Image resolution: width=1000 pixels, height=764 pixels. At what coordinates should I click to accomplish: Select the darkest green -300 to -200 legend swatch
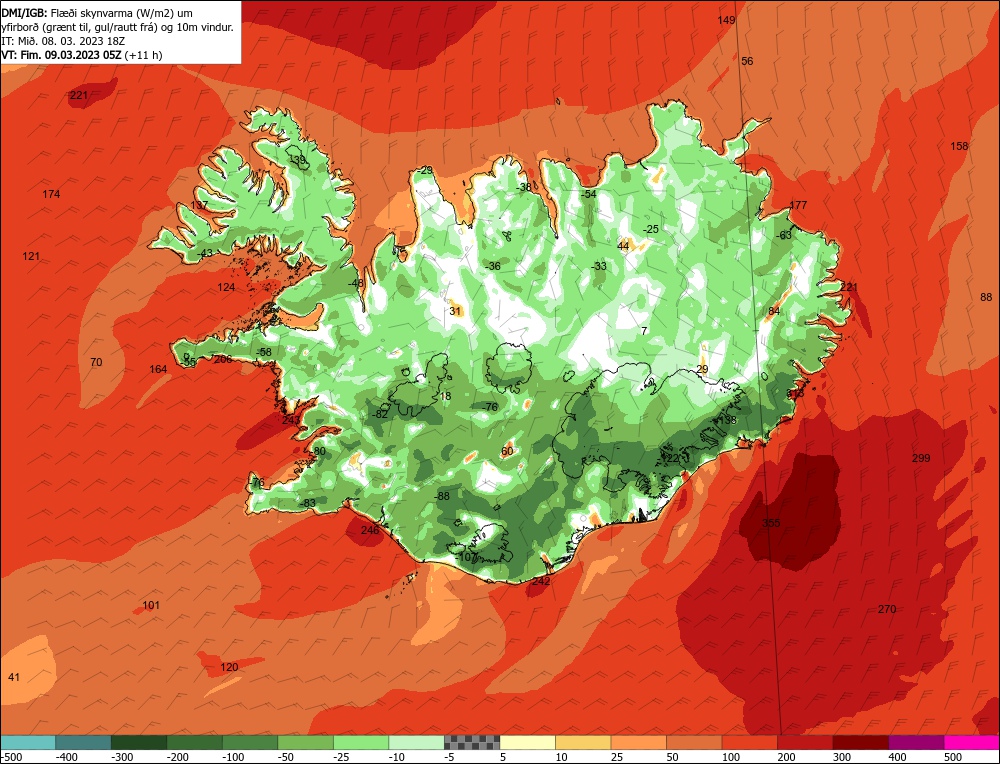pyautogui.click(x=139, y=742)
